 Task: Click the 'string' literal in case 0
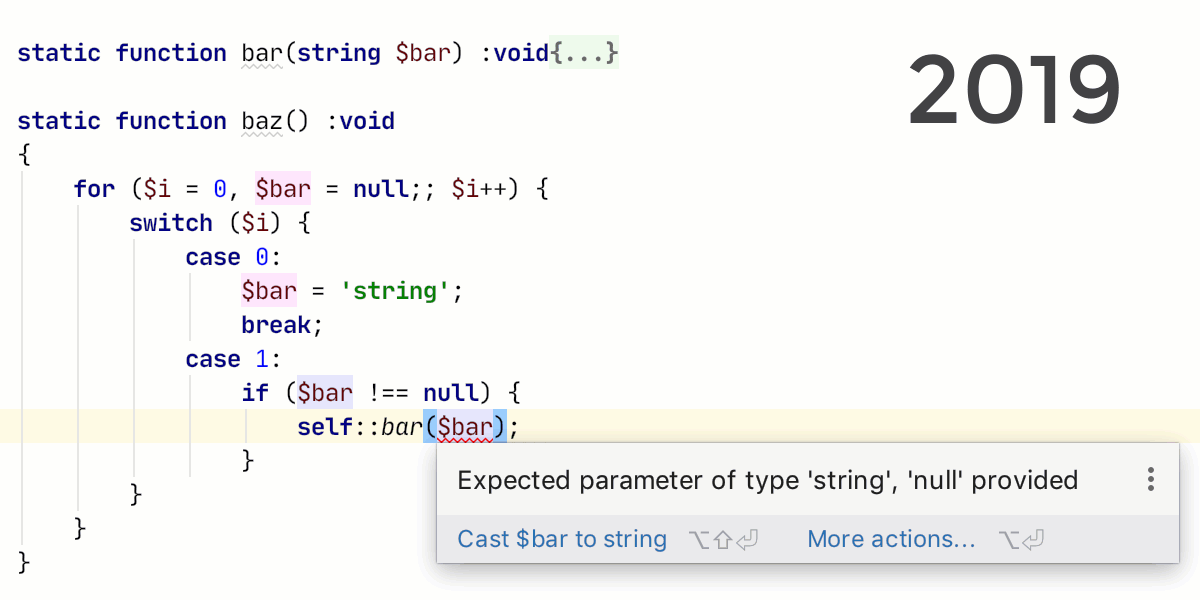click(397, 290)
